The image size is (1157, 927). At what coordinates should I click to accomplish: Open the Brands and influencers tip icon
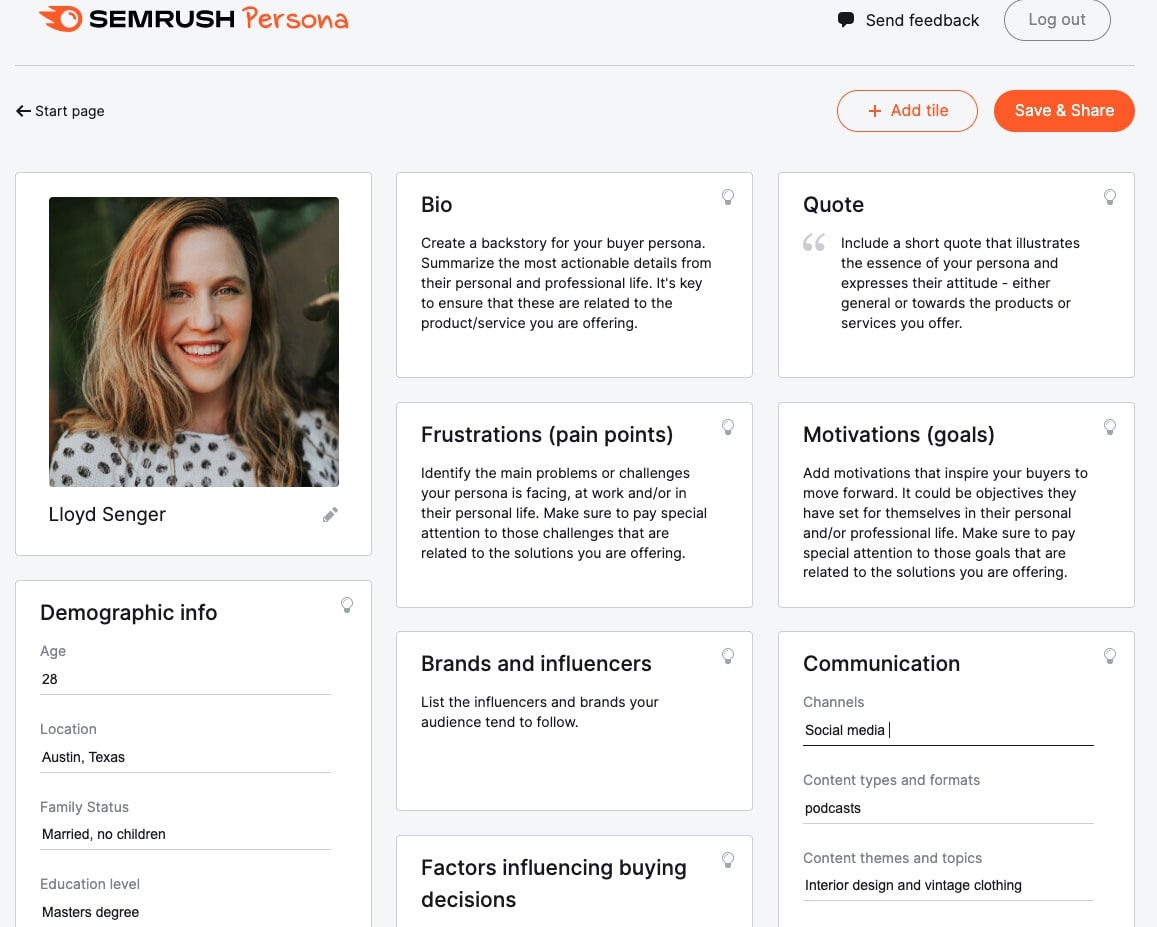728,656
